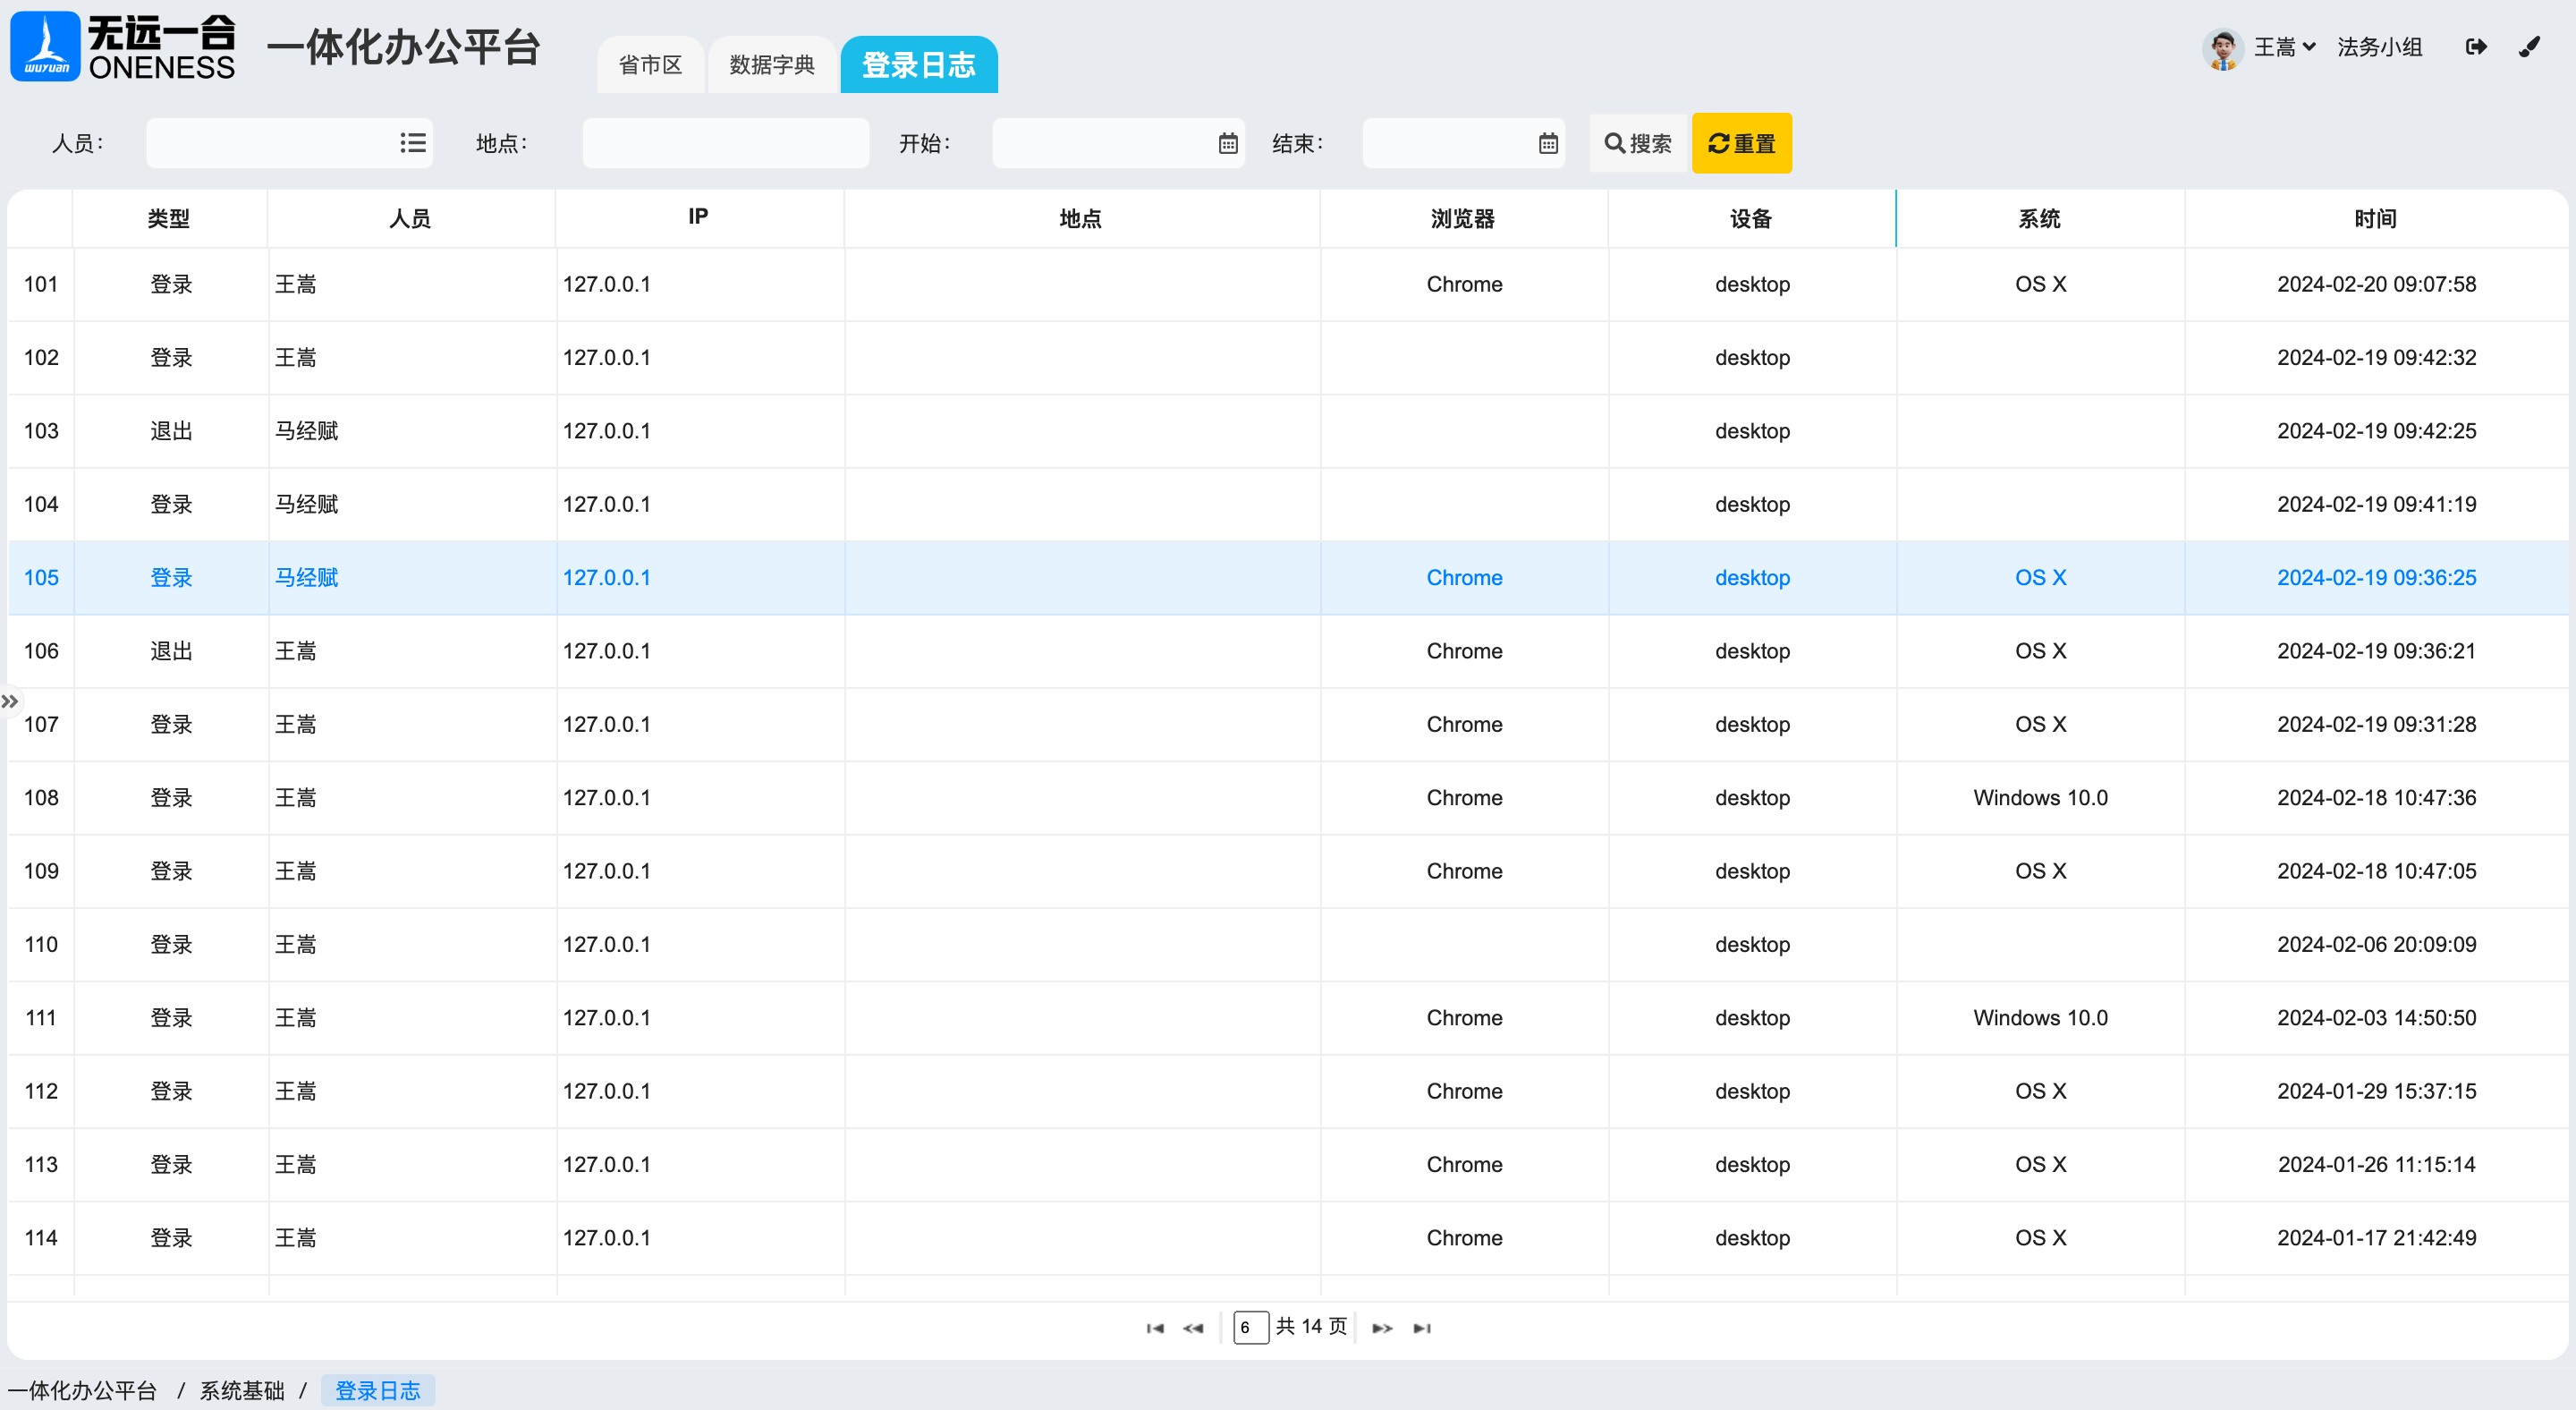This screenshot has width=2576, height=1410.
Task: Select log row 108 with Windows 10.0
Action: (x=1287, y=798)
